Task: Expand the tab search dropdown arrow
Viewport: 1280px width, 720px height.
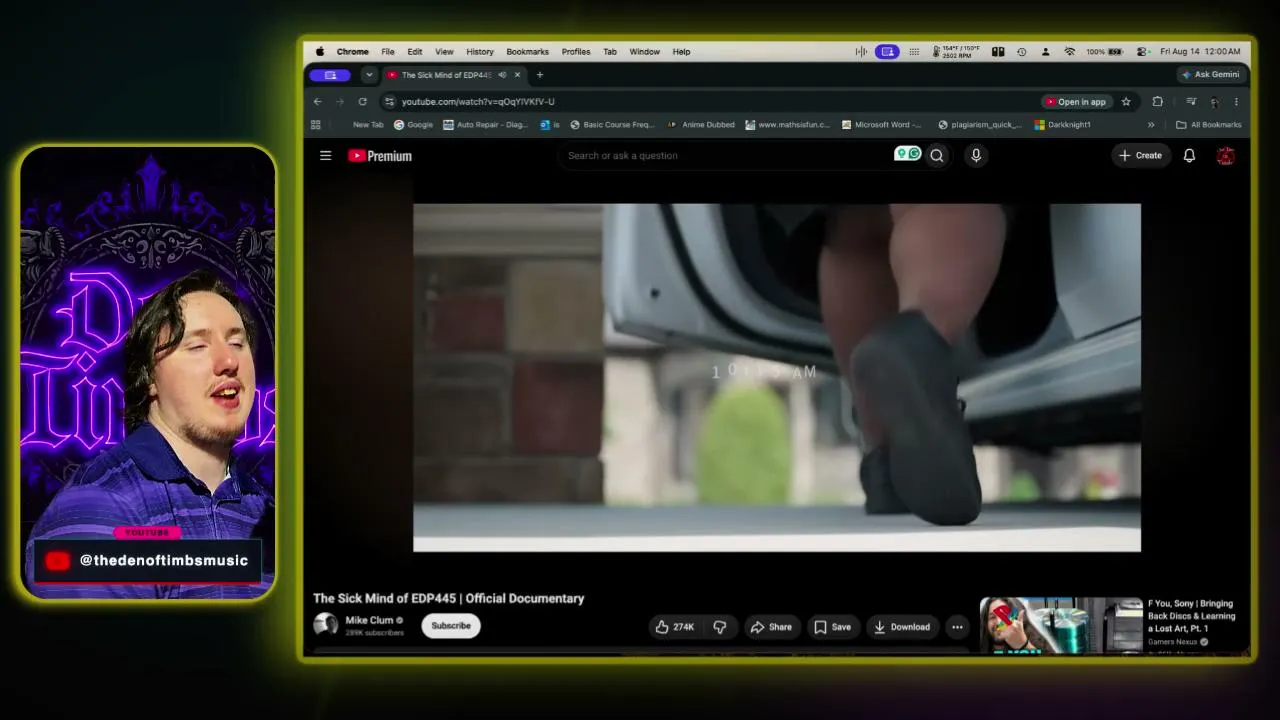Action: click(369, 75)
